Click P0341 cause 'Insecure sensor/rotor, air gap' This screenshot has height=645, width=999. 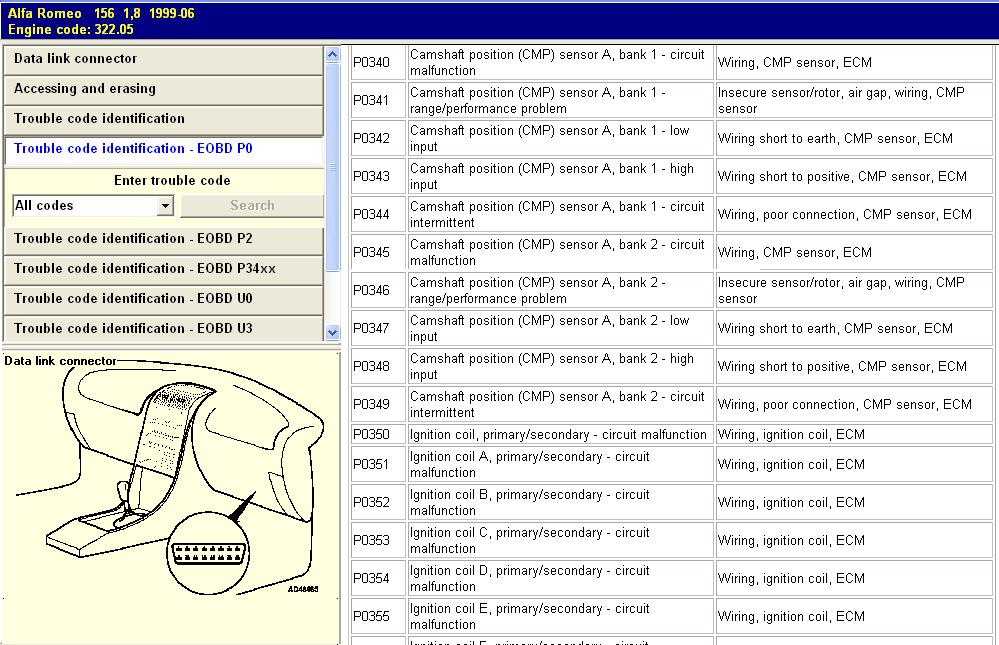854,101
